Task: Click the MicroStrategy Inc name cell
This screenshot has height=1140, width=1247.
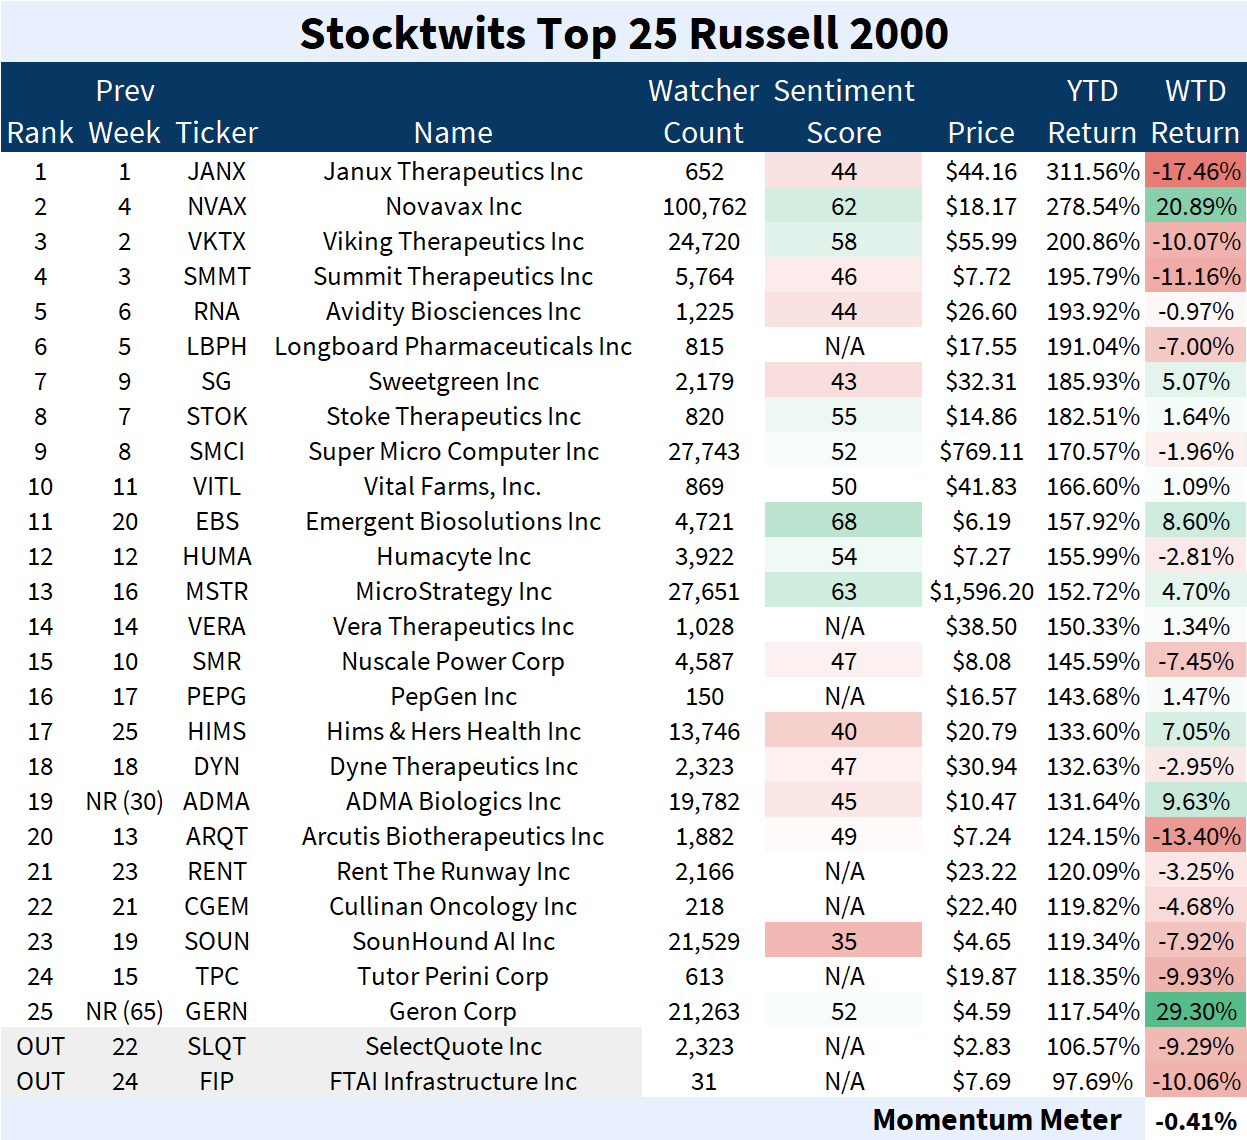Action: [x=453, y=592]
